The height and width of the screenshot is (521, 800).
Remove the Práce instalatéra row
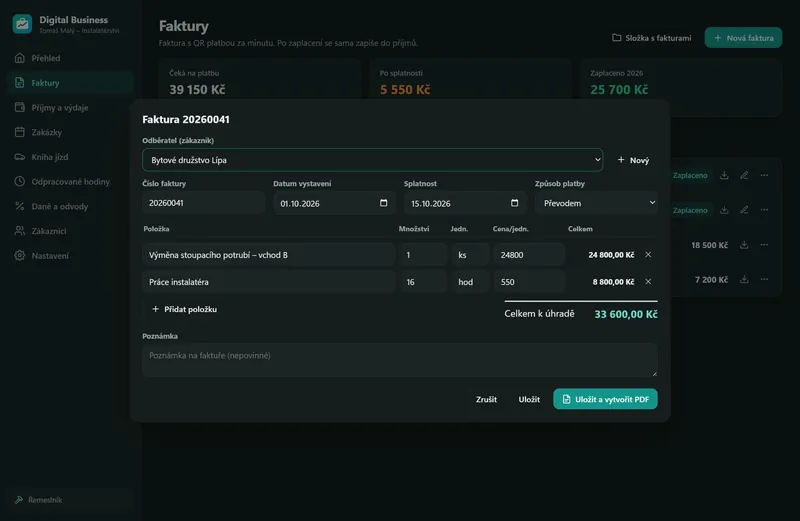(x=648, y=282)
